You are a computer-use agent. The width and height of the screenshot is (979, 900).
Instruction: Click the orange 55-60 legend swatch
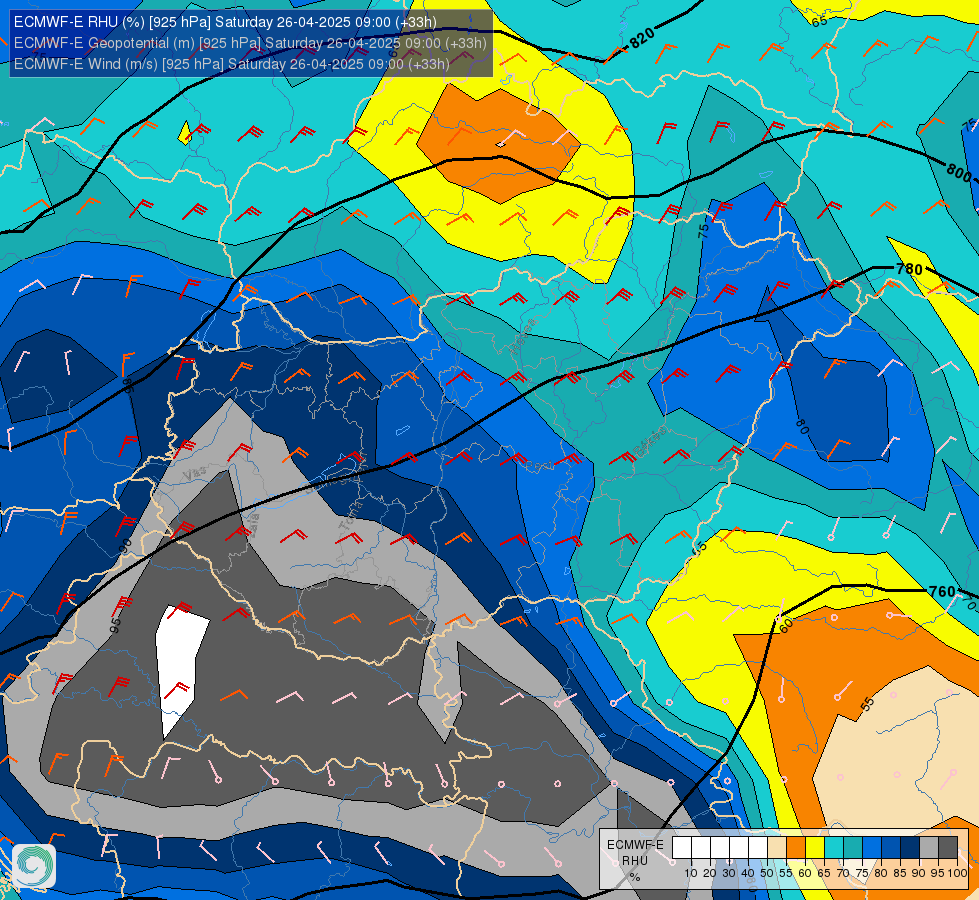[x=796, y=848]
